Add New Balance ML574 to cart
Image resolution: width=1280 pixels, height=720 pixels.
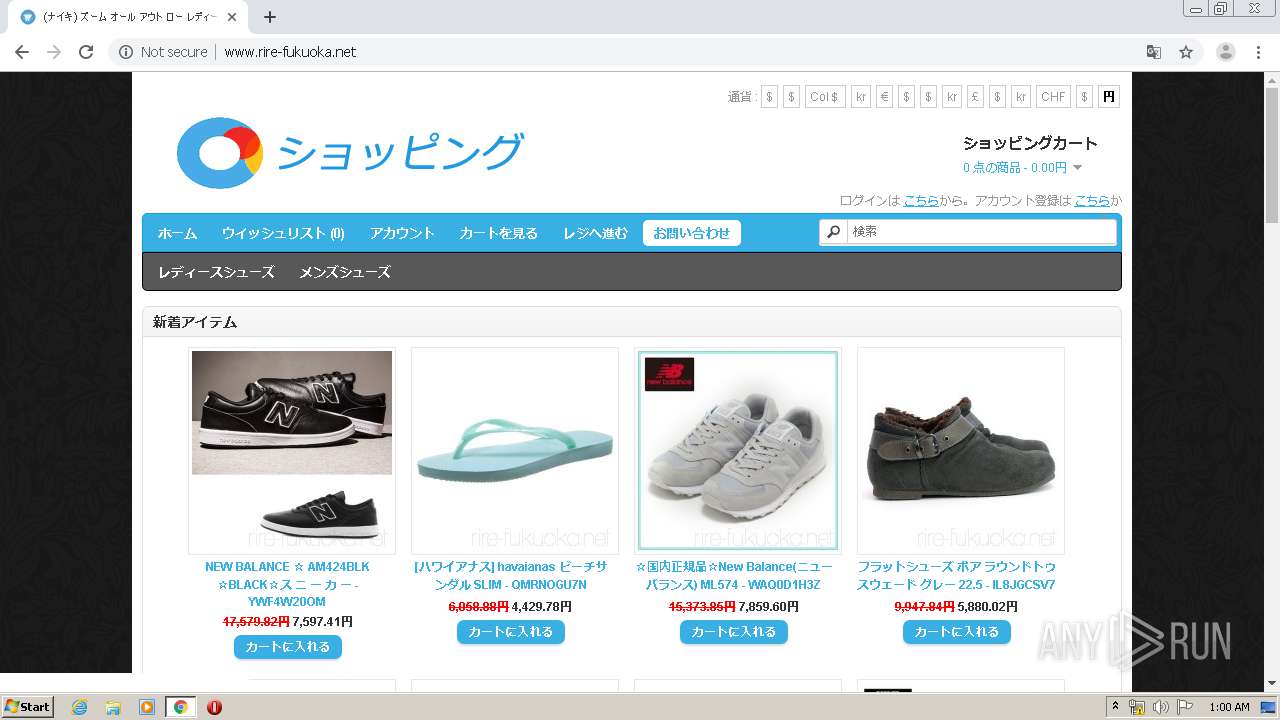pyautogui.click(x=734, y=632)
